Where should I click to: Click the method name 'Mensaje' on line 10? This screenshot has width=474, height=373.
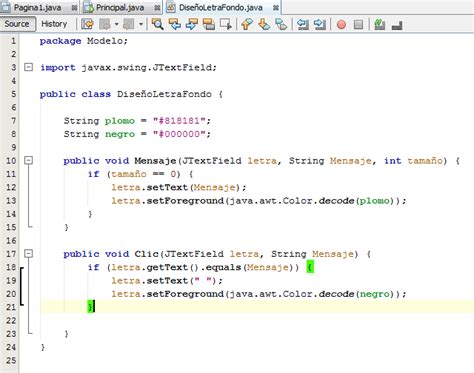(155, 161)
